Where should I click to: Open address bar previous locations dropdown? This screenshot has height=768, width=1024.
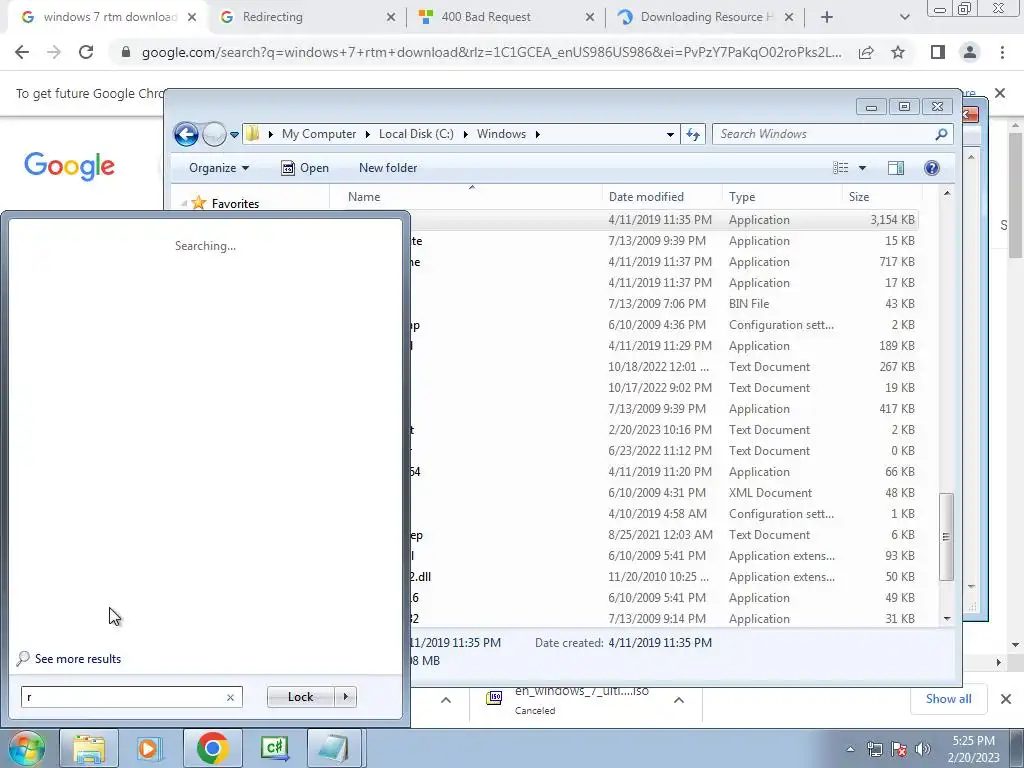[x=670, y=135]
